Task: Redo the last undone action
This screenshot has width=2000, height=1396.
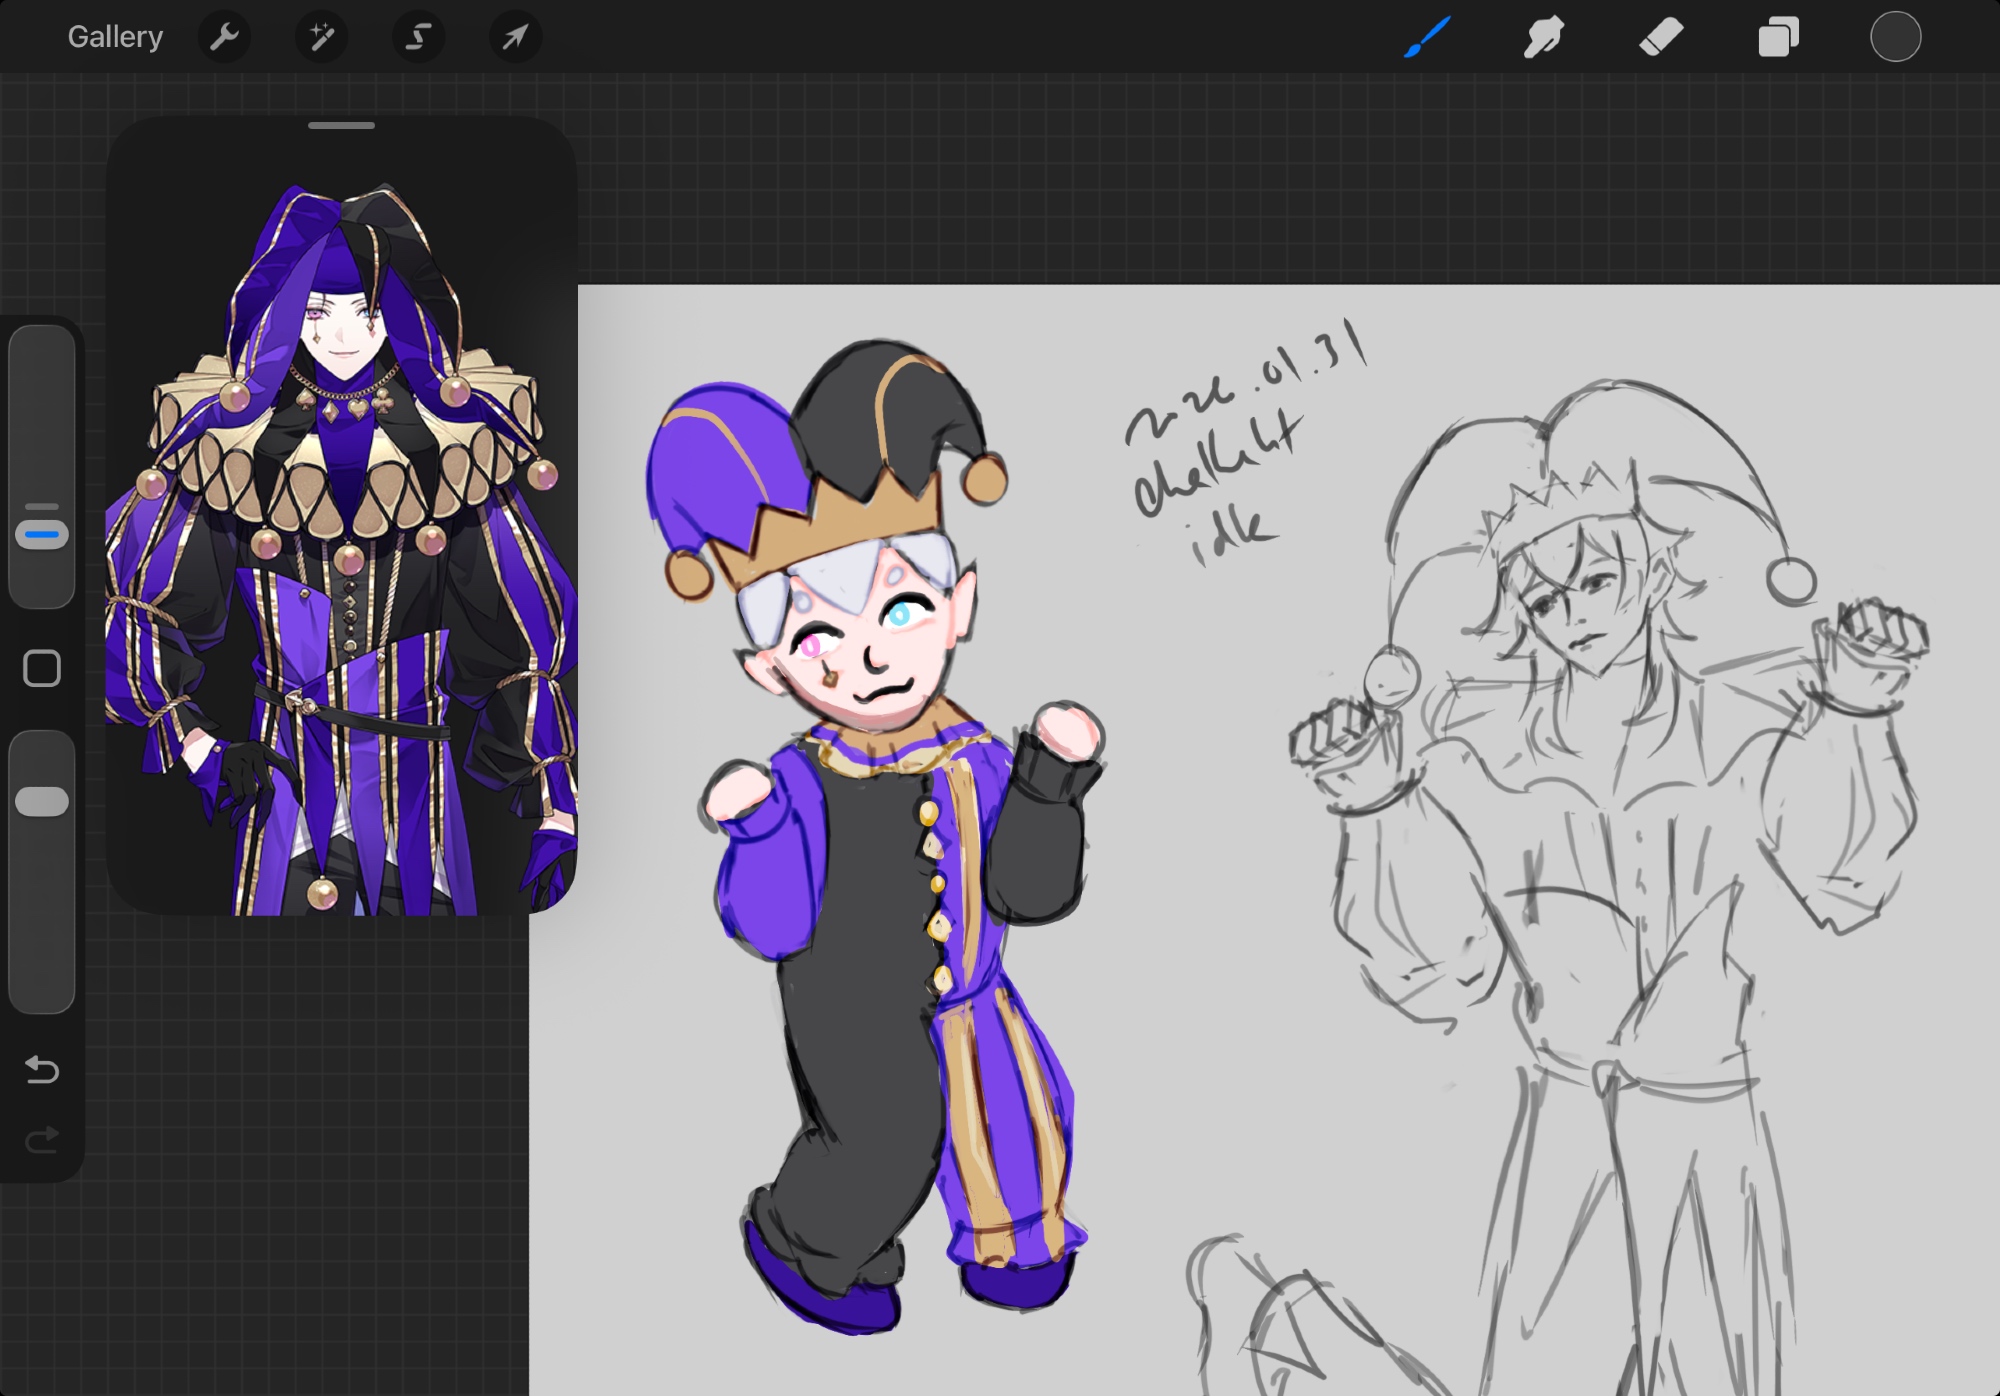Action: 42,1139
